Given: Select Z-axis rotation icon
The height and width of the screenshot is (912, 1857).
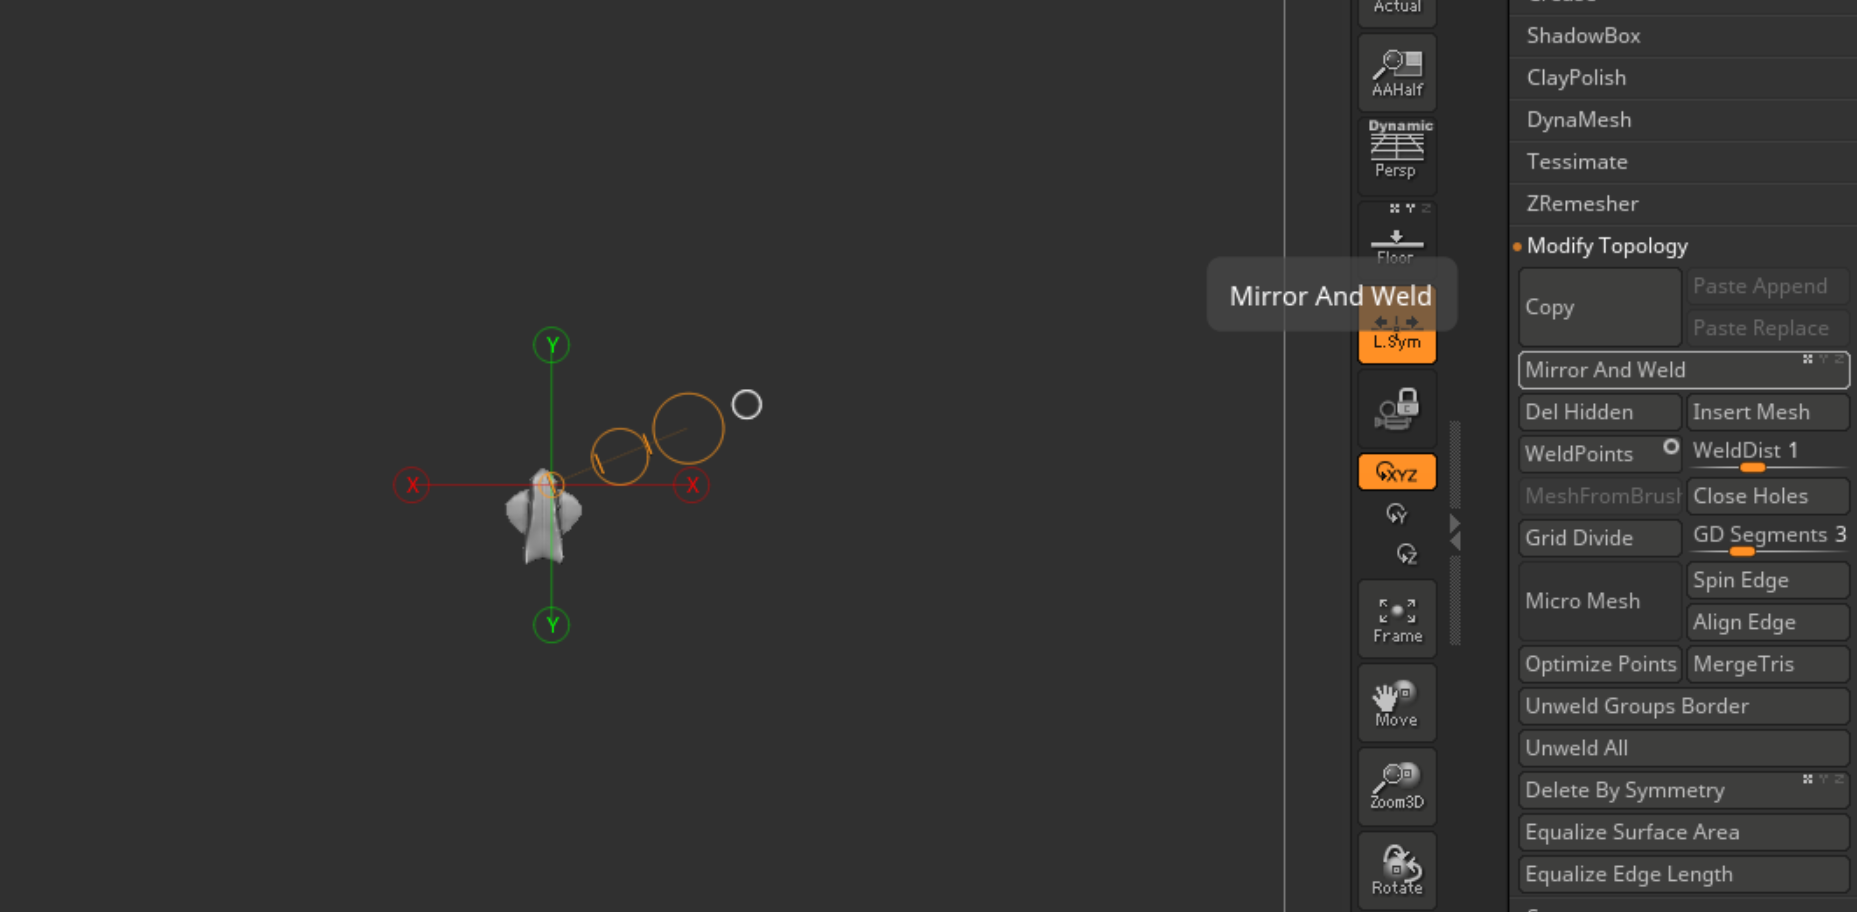Looking at the screenshot, I should coord(1406,553).
